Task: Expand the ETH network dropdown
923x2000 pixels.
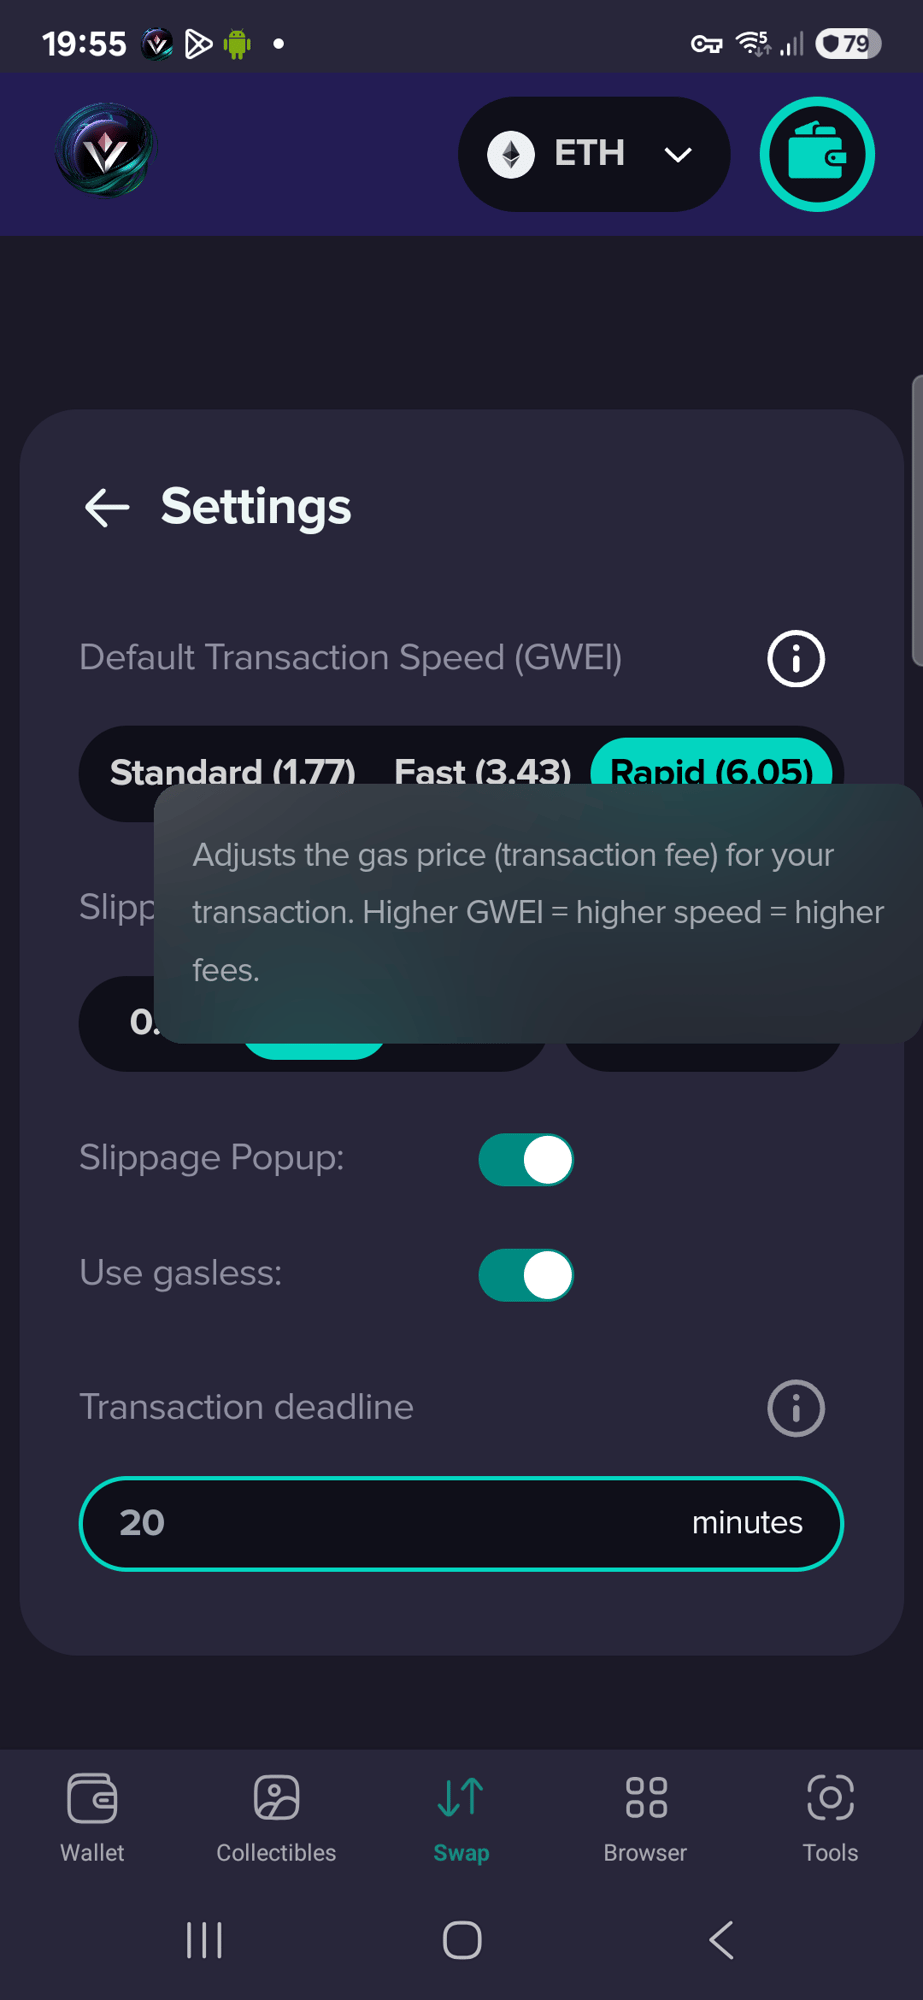Action: pos(594,154)
